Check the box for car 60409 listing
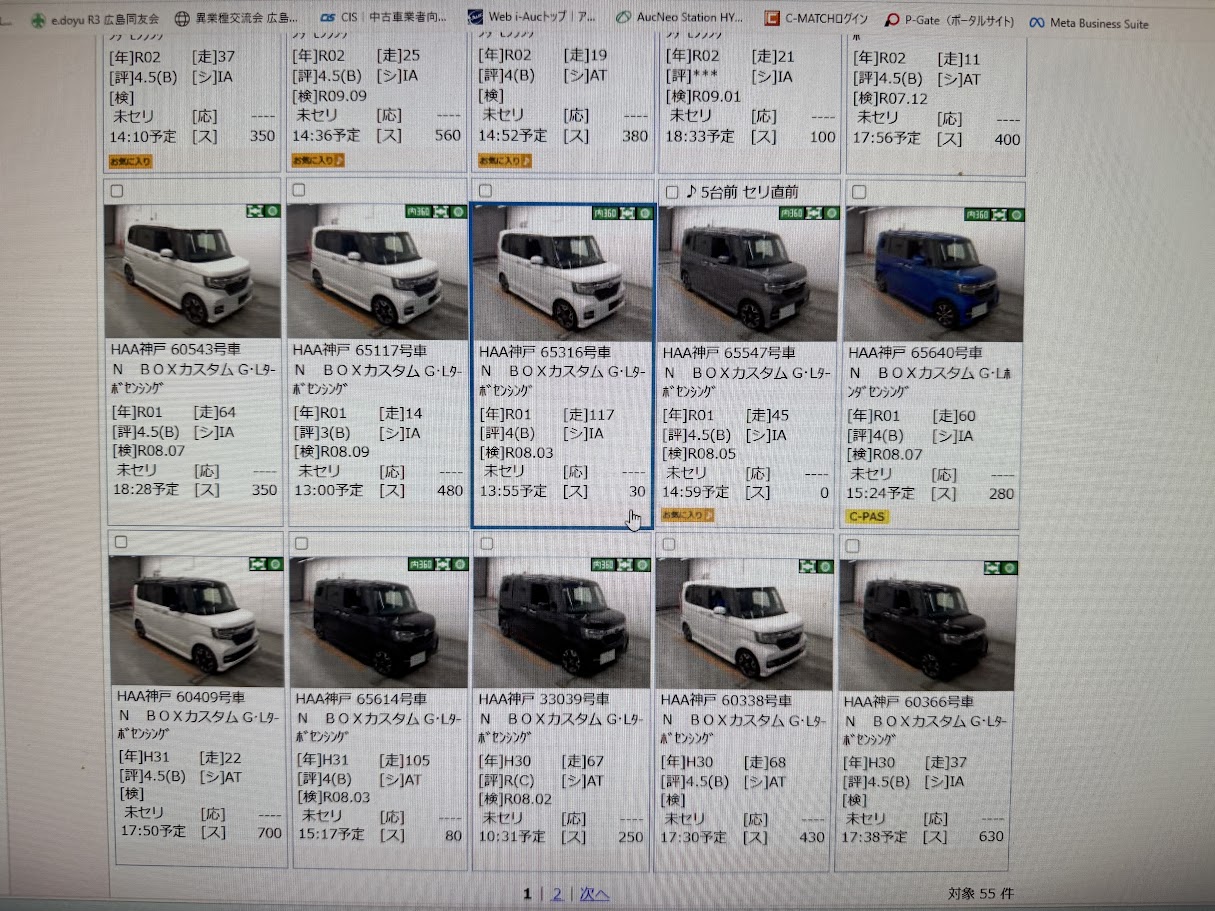Image resolution: width=1215 pixels, height=911 pixels. coord(120,542)
